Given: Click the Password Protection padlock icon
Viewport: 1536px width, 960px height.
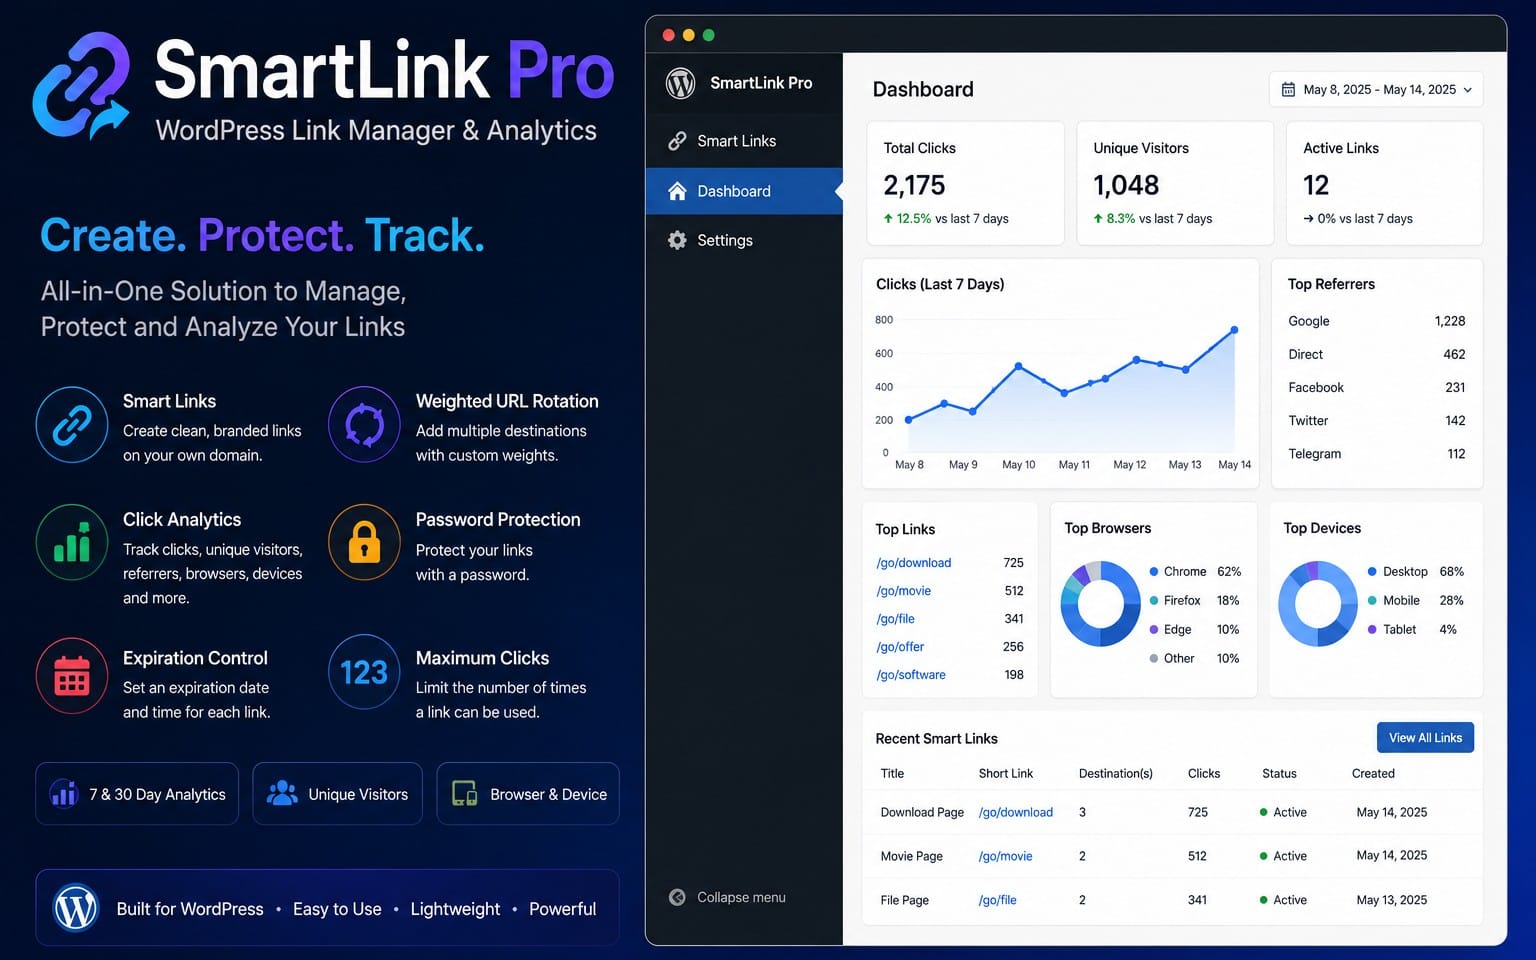Looking at the screenshot, I should (364, 542).
